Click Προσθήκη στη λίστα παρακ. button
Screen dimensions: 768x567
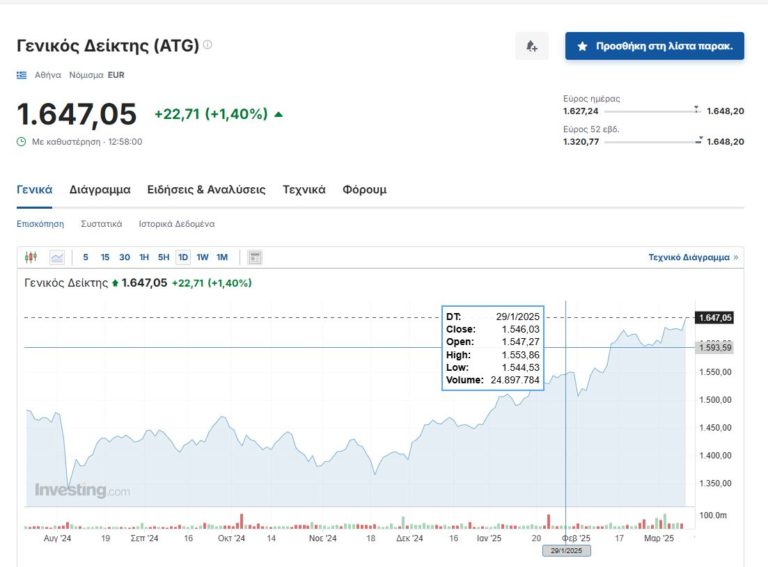[x=654, y=46]
